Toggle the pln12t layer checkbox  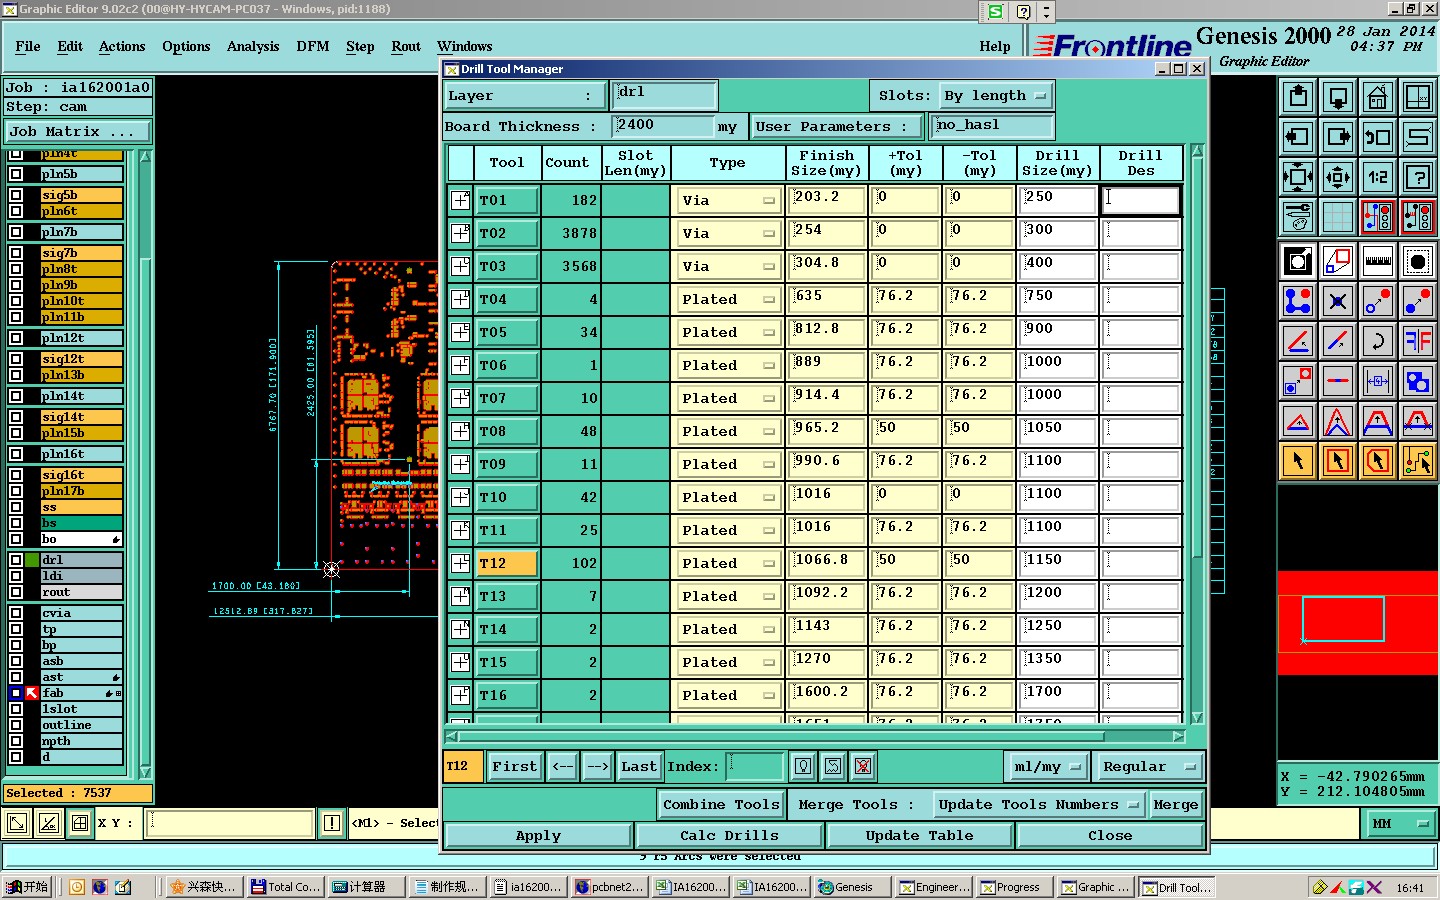pyautogui.click(x=16, y=338)
